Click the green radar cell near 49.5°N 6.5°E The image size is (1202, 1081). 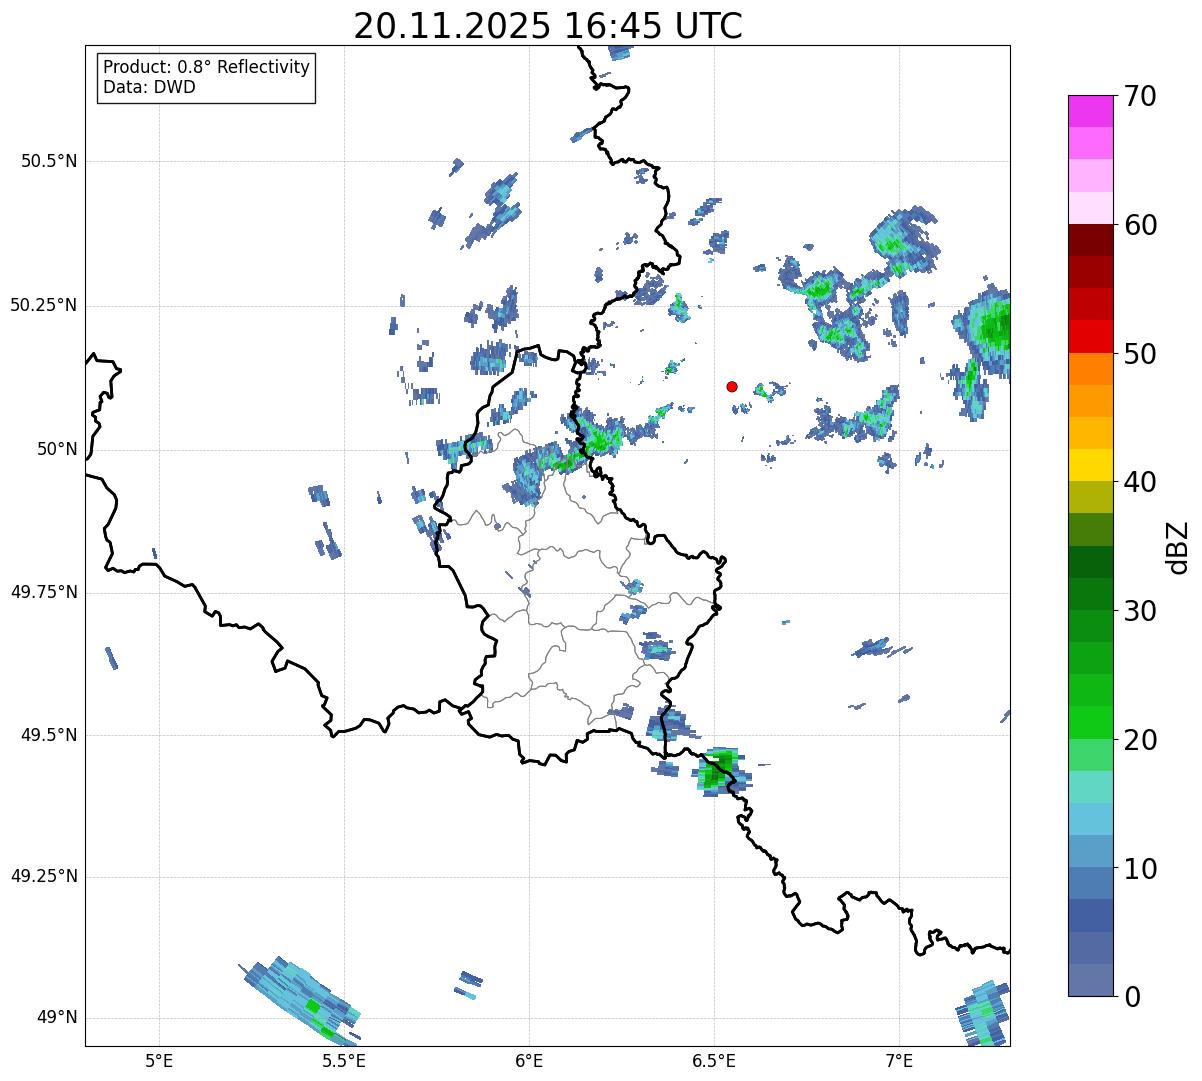[717, 770]
